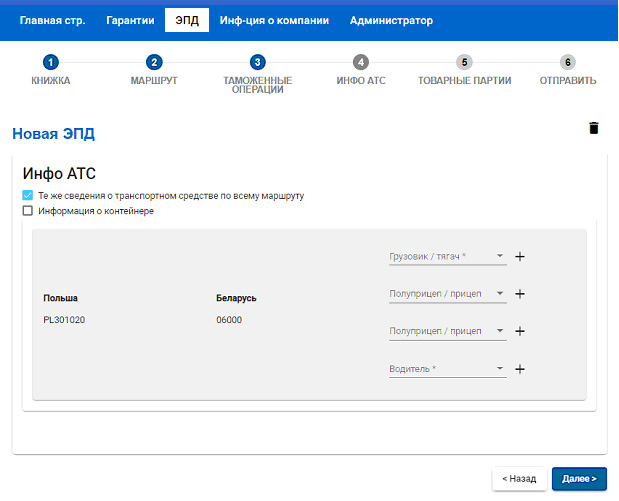
Task: Select step 5 Товарные партии circle
Action: click(464, 62)
